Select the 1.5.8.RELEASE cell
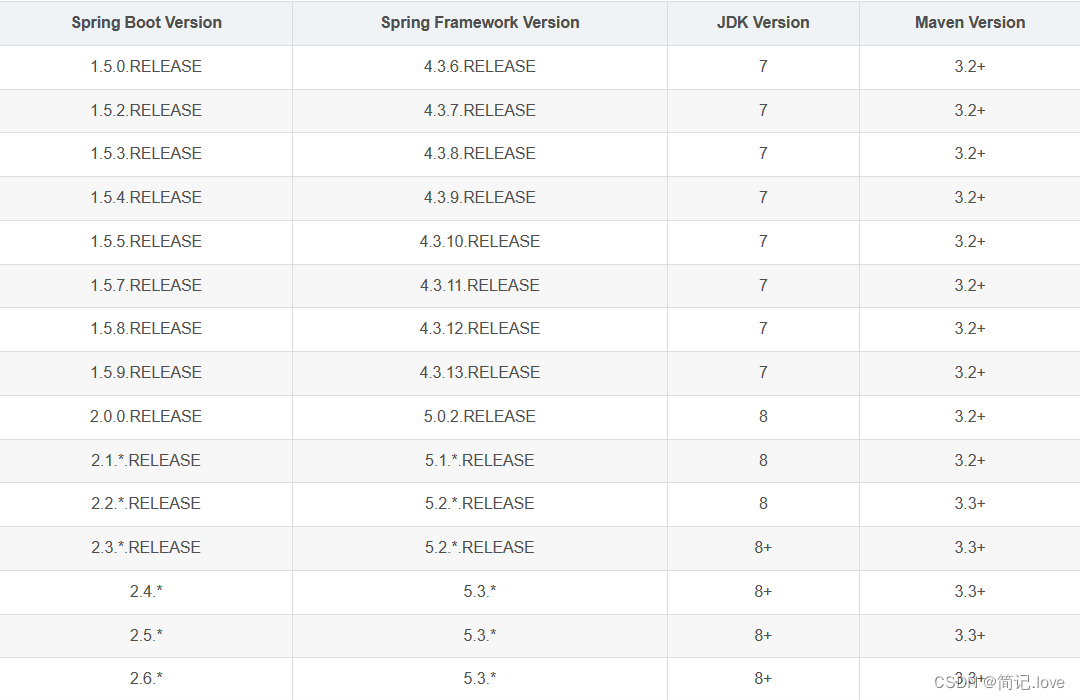1080x700 pixels. click(146, 329)
